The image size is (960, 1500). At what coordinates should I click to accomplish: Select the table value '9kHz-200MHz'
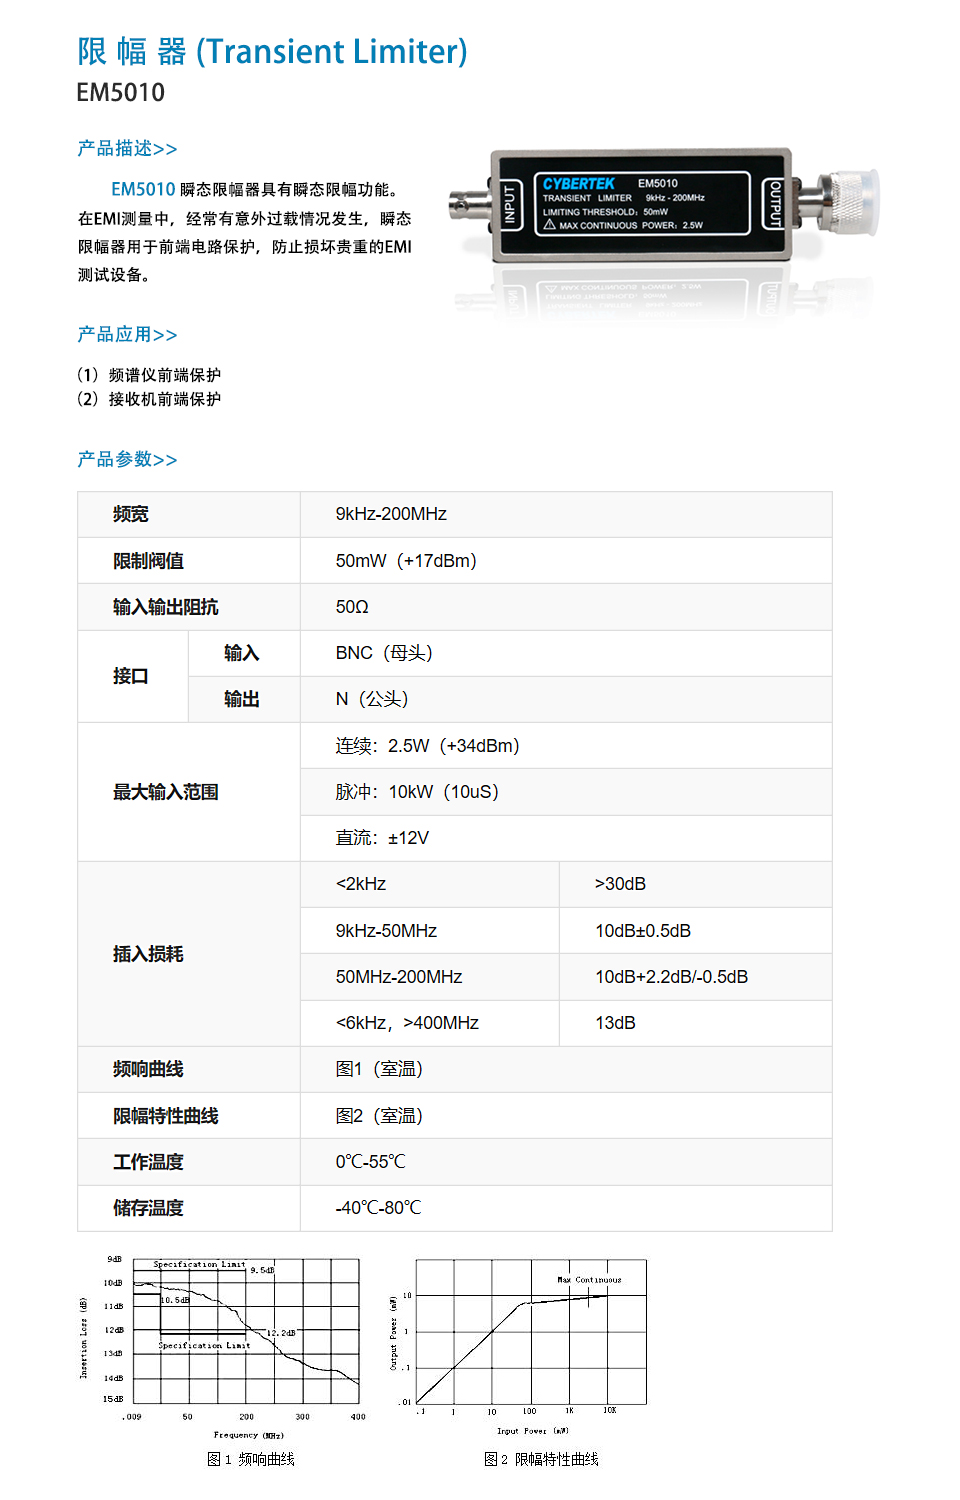click(x=391, y=514)
